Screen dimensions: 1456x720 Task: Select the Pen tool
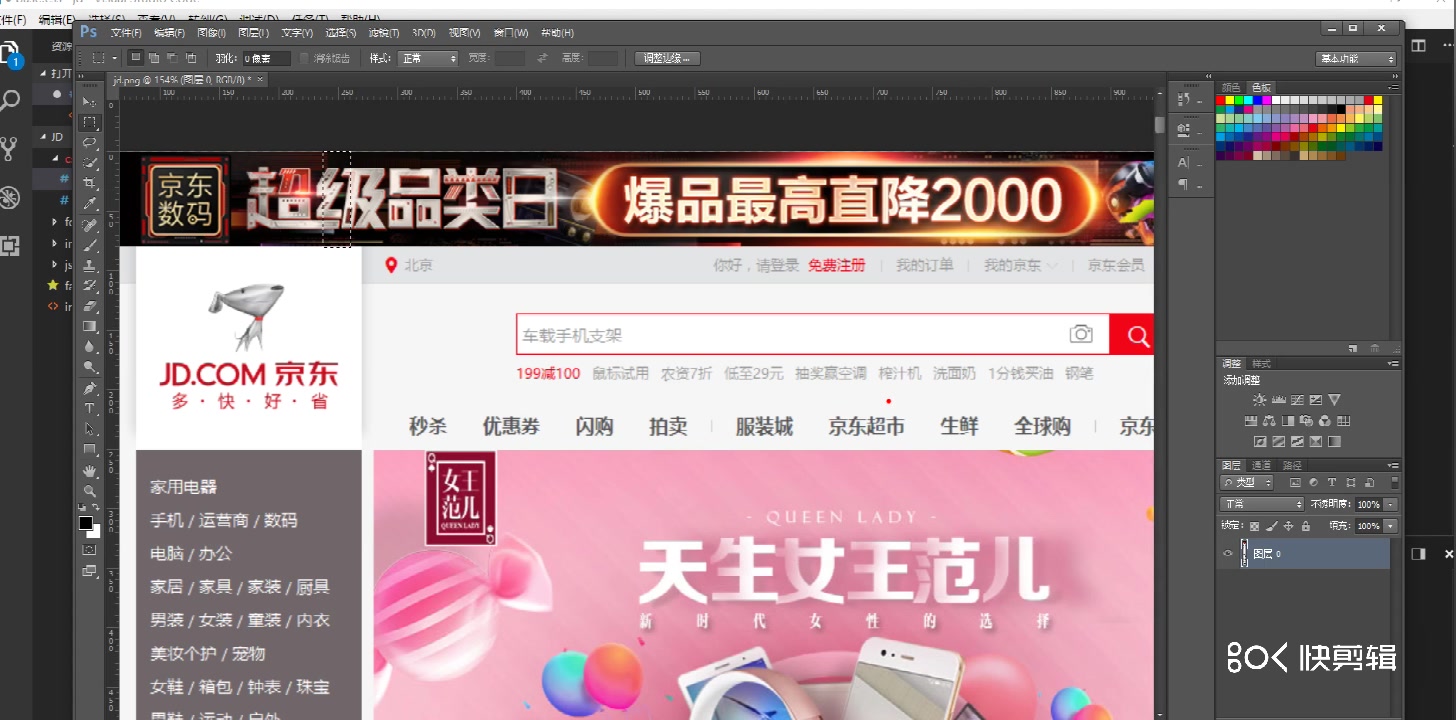click(x=90, y=388)
